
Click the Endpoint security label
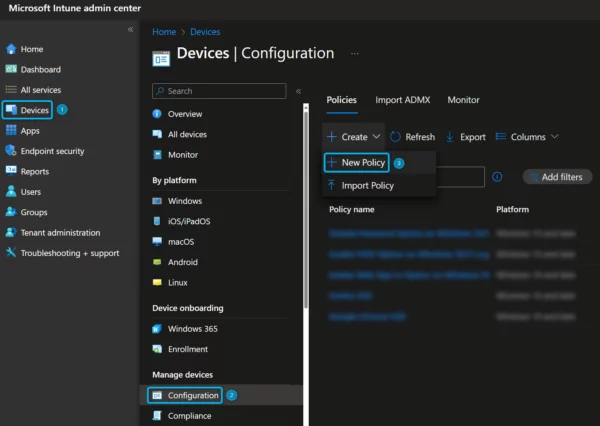tap(52, 151)
